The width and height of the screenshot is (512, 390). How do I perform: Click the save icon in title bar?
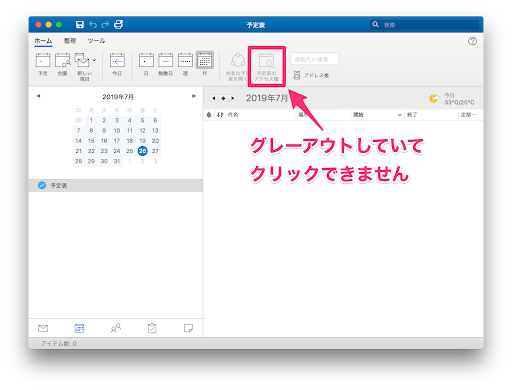tap(80, 24)
